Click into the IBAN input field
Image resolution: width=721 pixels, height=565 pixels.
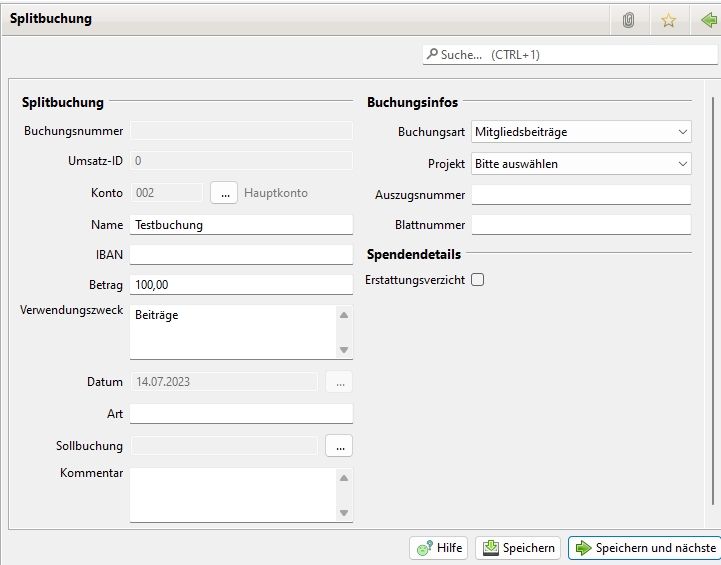point(241,255)
